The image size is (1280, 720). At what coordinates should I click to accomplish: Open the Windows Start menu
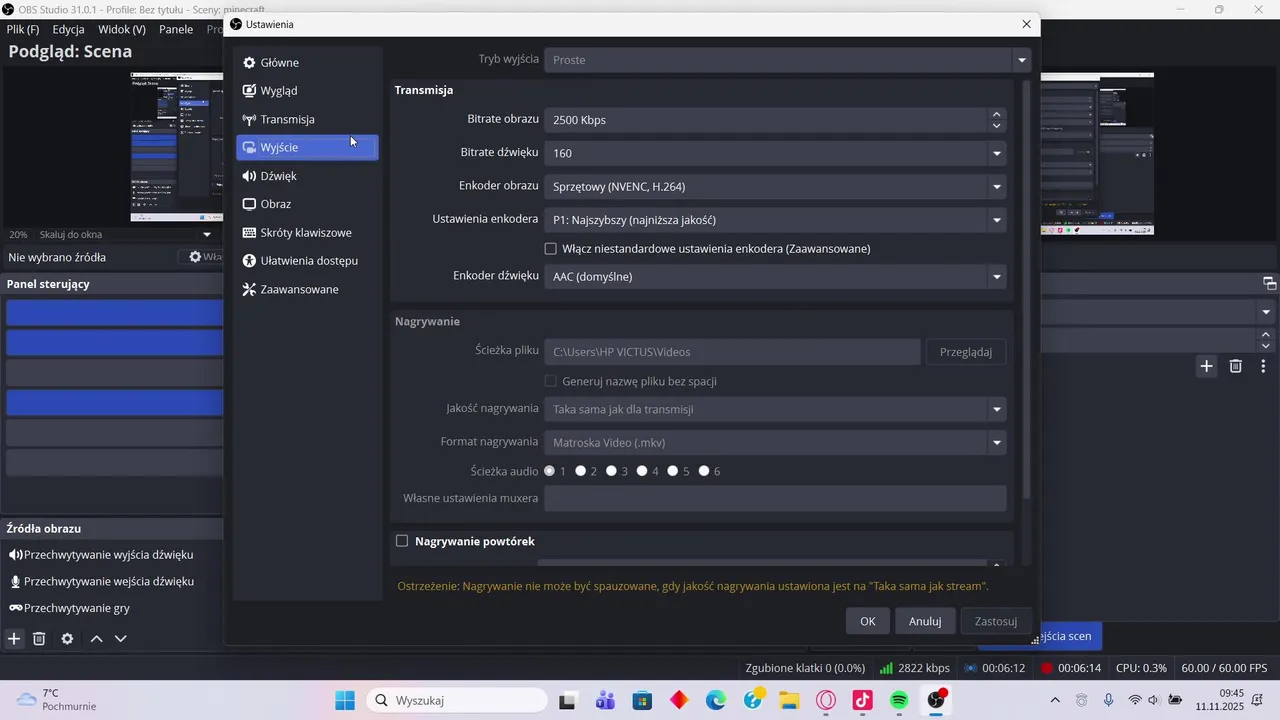pos(345,700)
